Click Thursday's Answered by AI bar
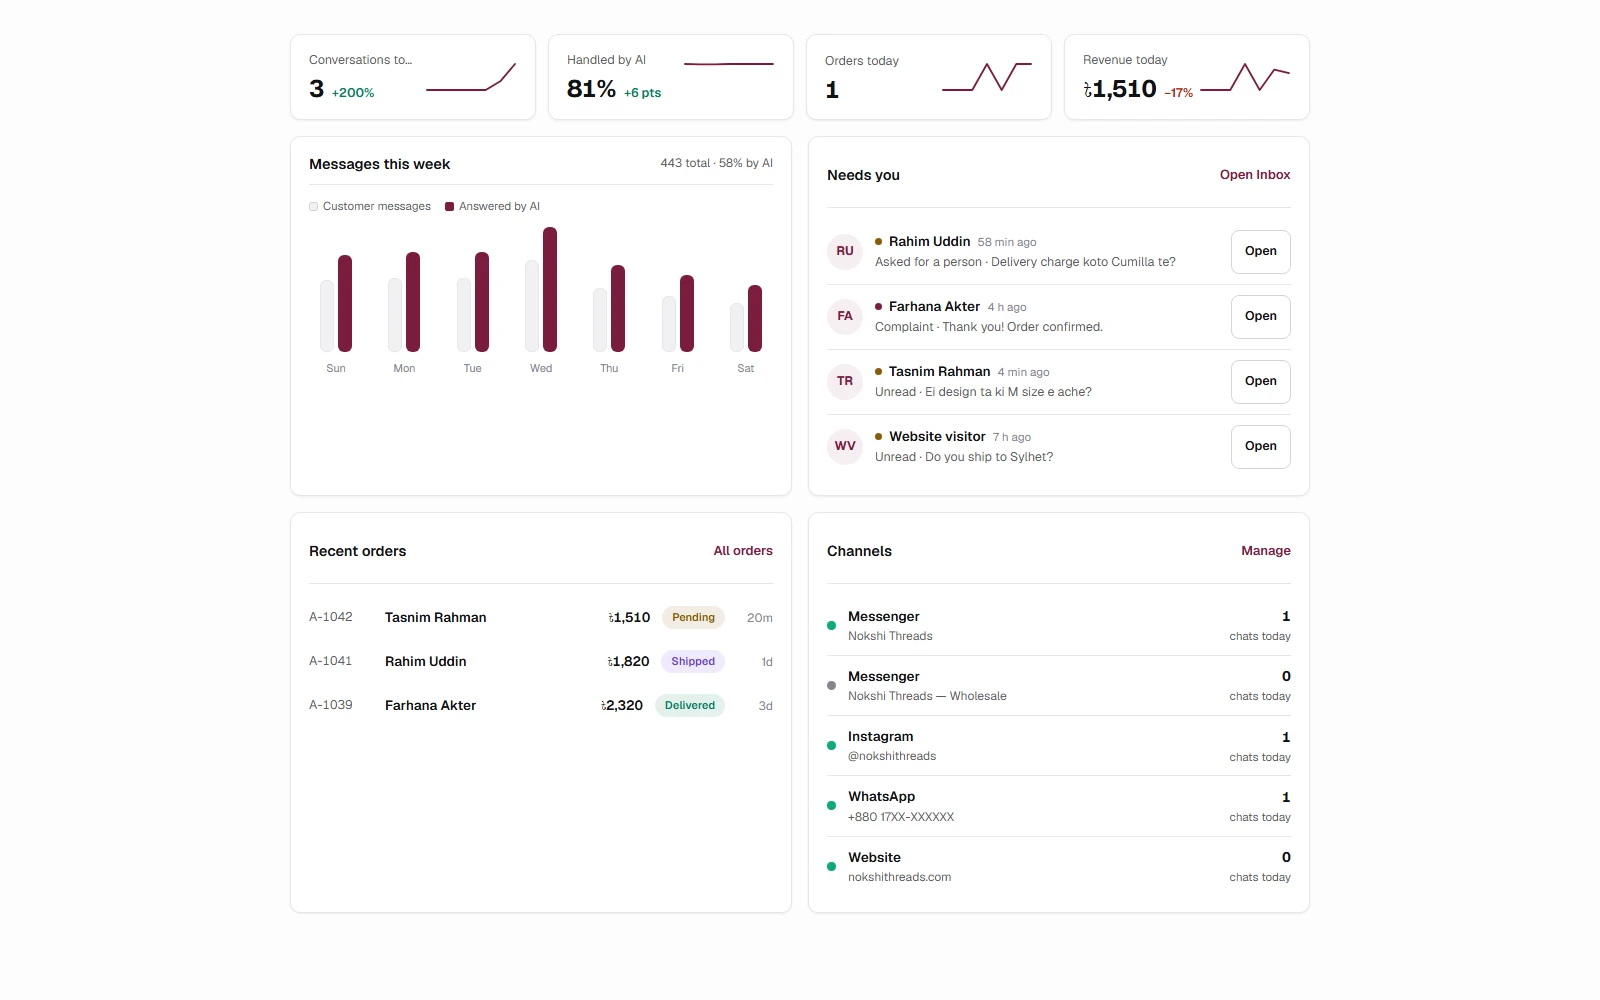This screenshot has height=1000, width=1600. click(x=618, y=308)
